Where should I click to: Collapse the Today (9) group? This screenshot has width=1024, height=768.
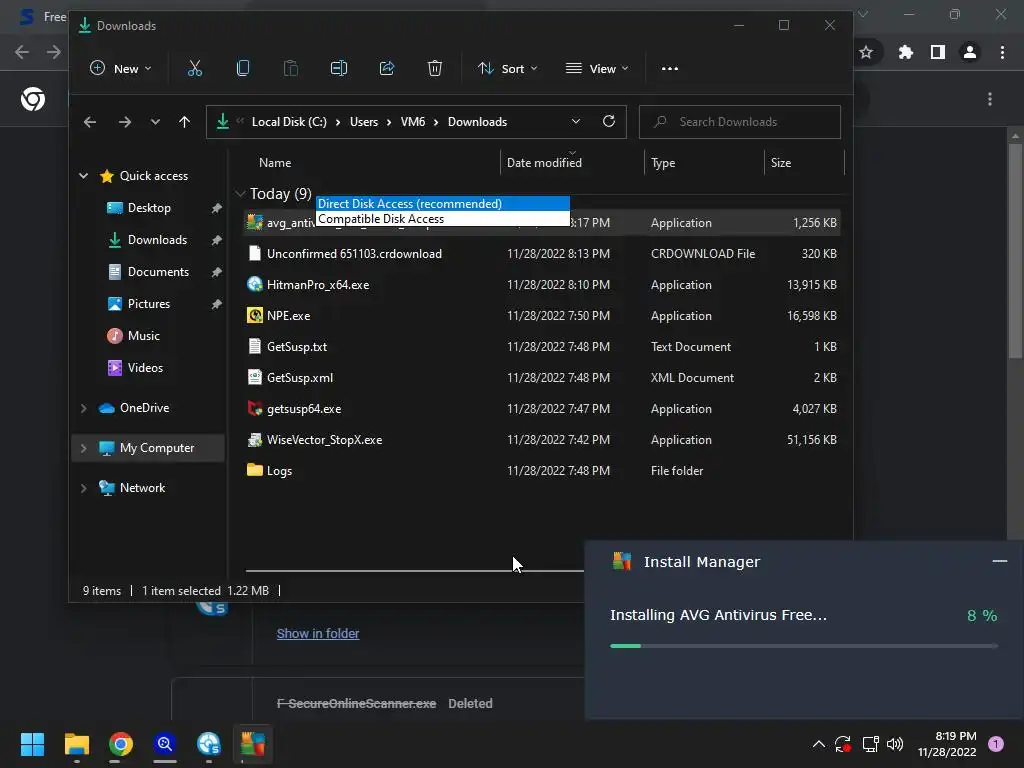pyautogui.click(x=240, y=194)
